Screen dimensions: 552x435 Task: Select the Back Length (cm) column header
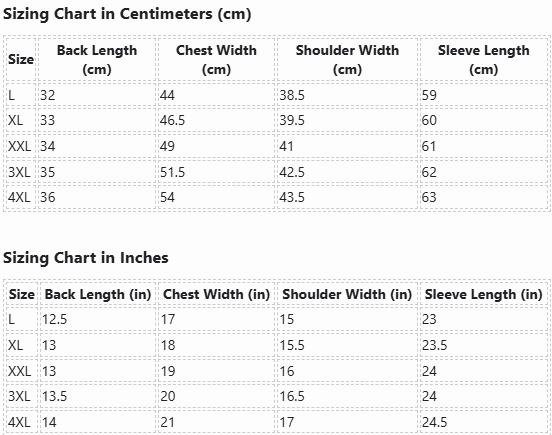[97, 59]
